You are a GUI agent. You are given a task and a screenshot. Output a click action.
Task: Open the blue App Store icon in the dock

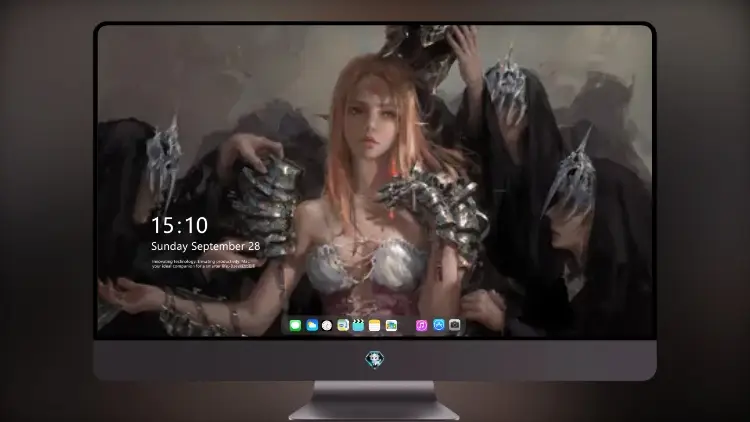tap(439, 325)
